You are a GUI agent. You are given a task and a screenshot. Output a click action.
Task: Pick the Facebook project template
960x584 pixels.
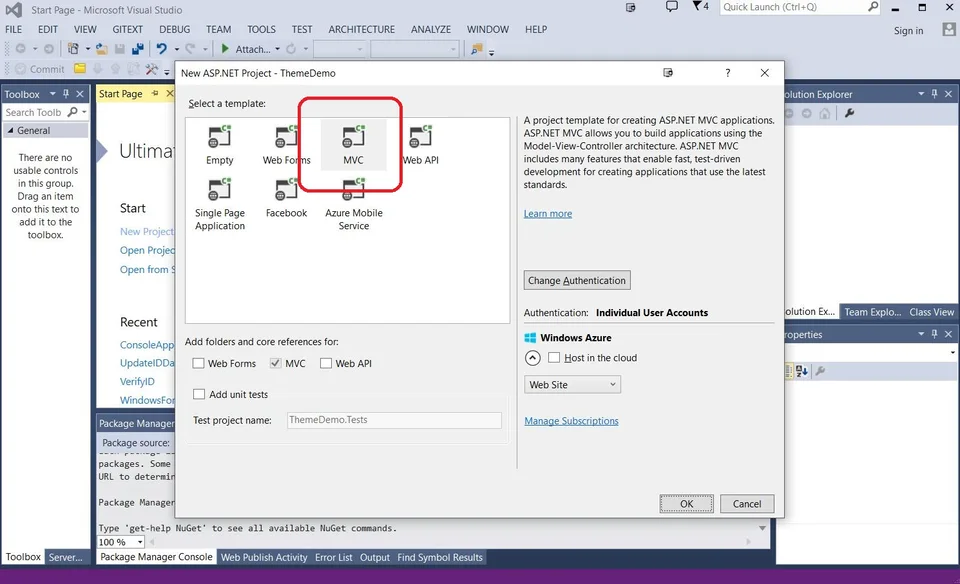pos(286,198)
